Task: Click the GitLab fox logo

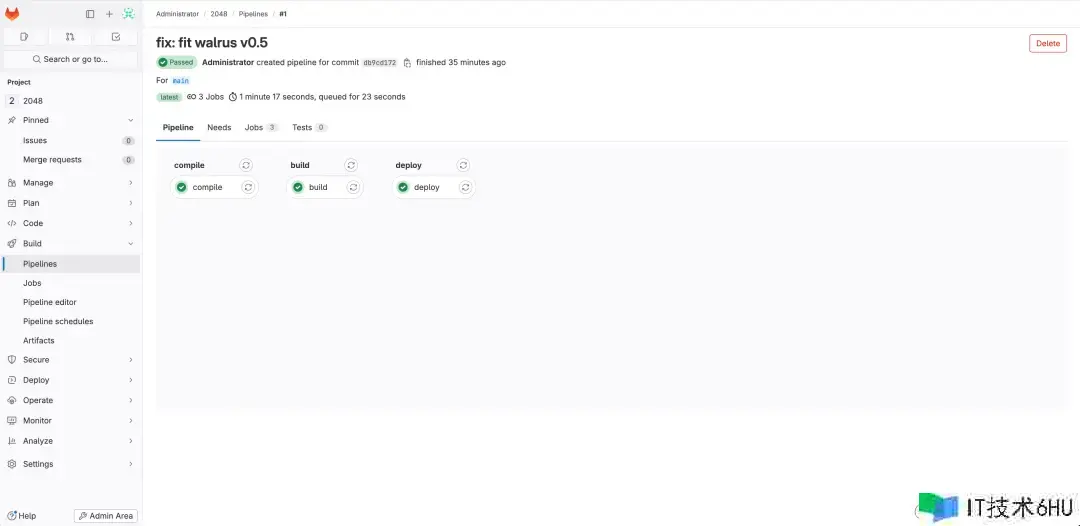Action: (x=12, y=14)
